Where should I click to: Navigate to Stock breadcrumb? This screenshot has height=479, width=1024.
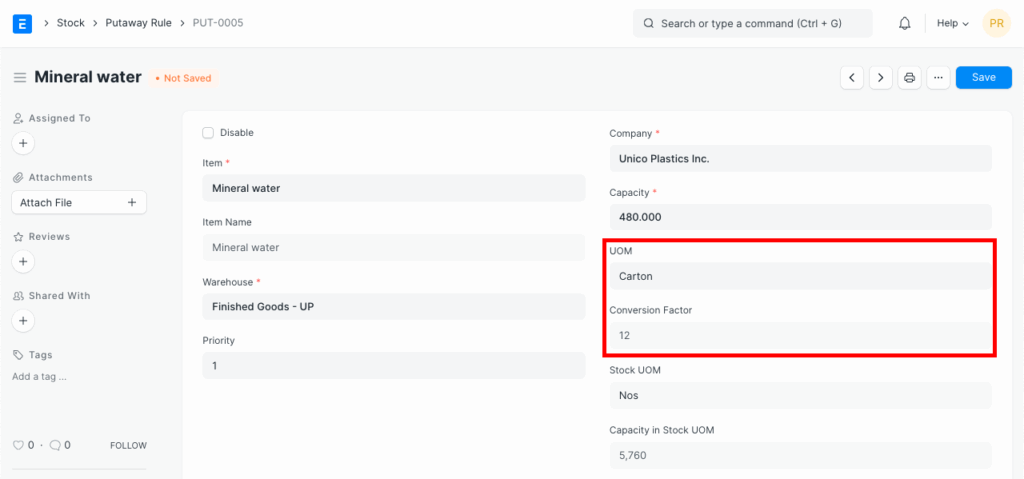coord(70,23)
